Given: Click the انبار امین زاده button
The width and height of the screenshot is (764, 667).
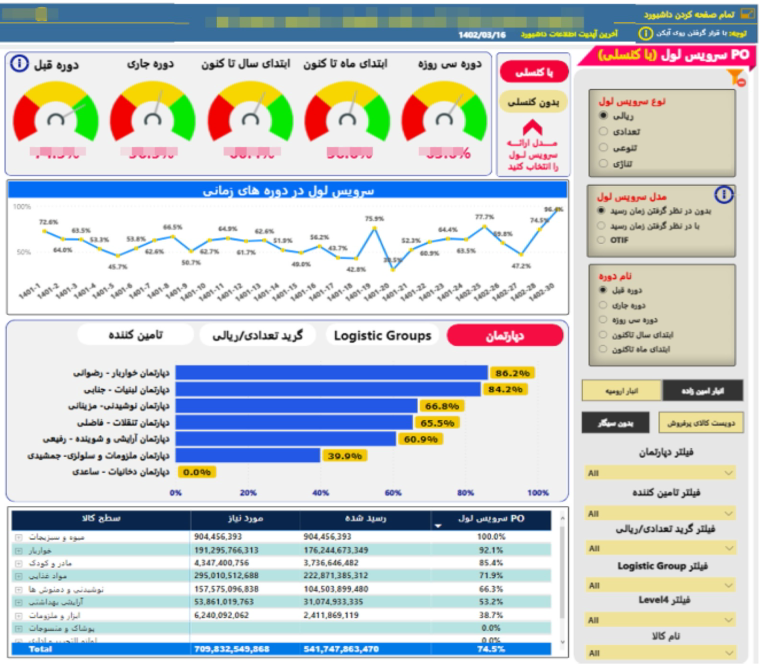Looking at the screenshot, I should pos(703,391).
